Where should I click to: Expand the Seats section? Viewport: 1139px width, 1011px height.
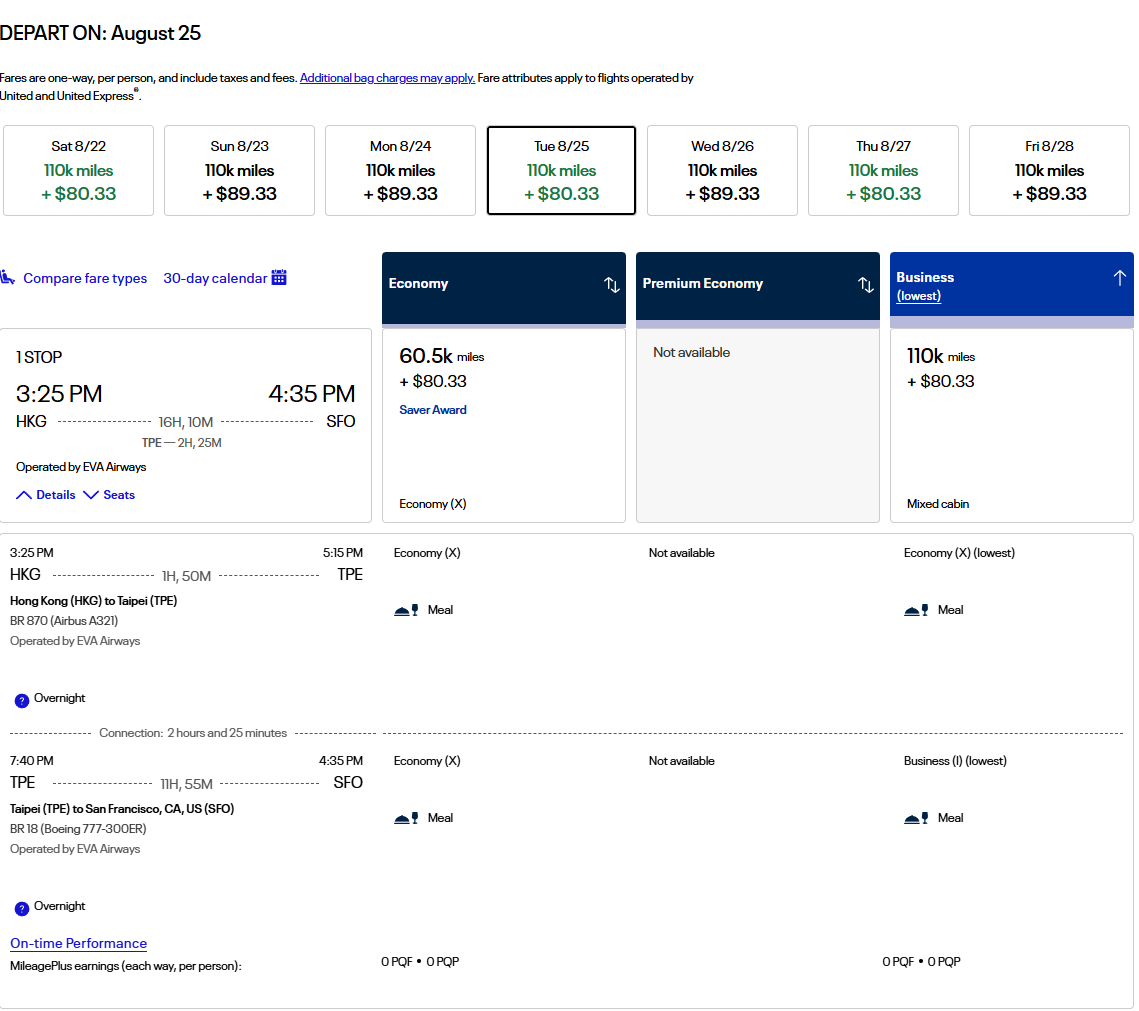click(109, 495)
